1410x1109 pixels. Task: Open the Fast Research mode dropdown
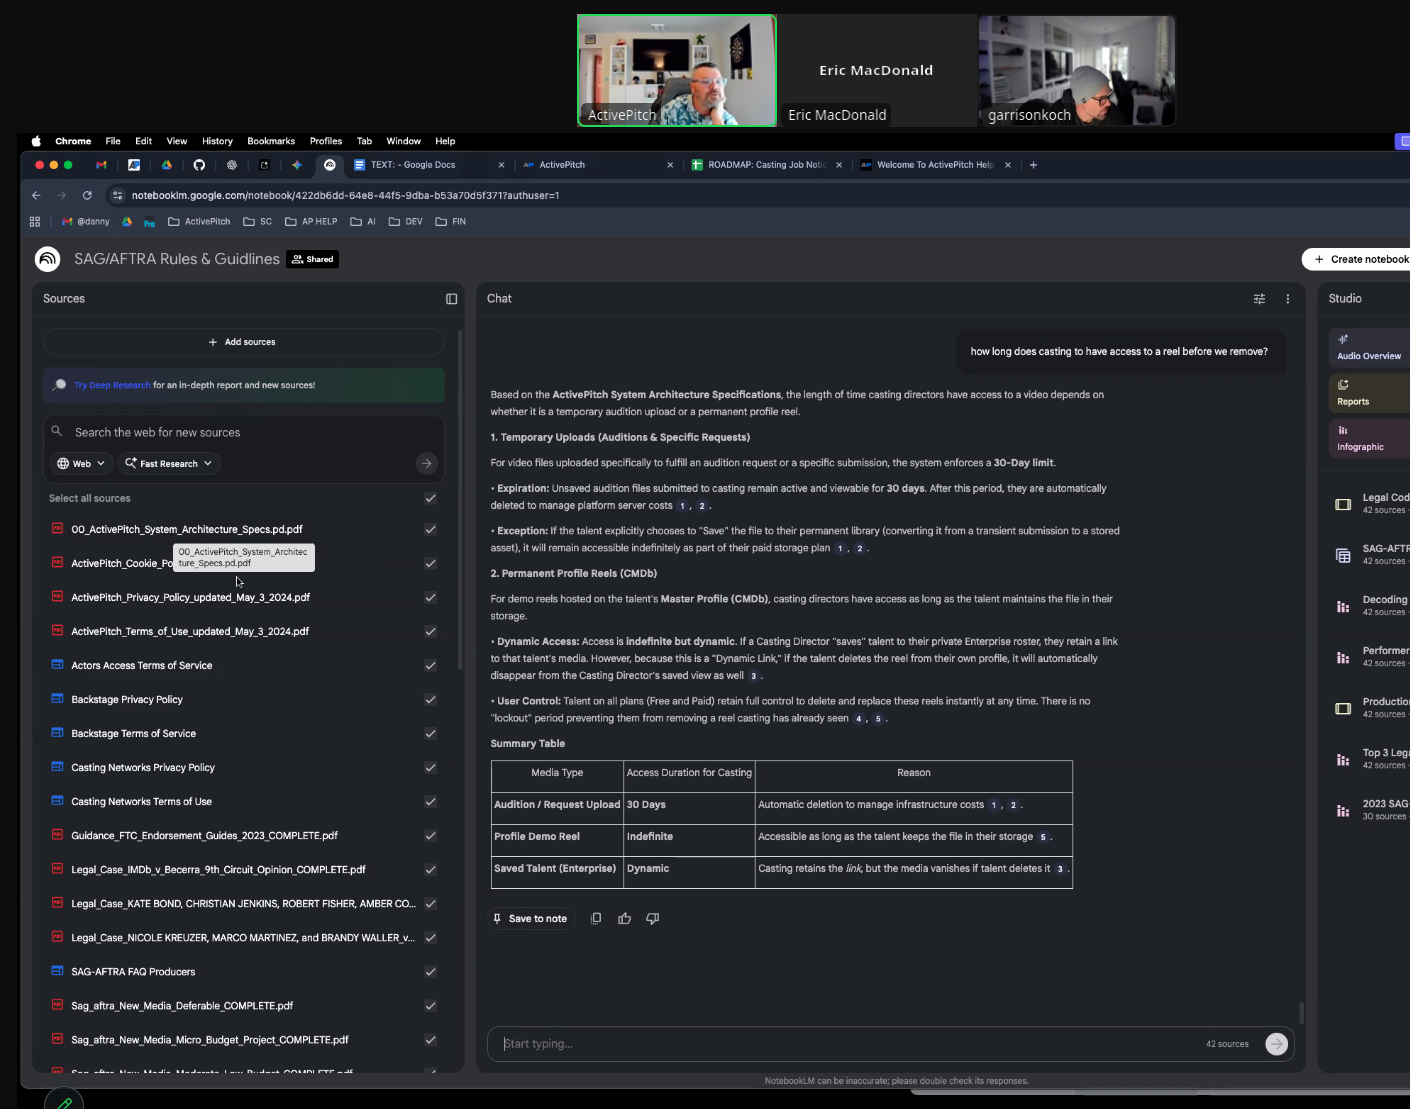point(169,464)
